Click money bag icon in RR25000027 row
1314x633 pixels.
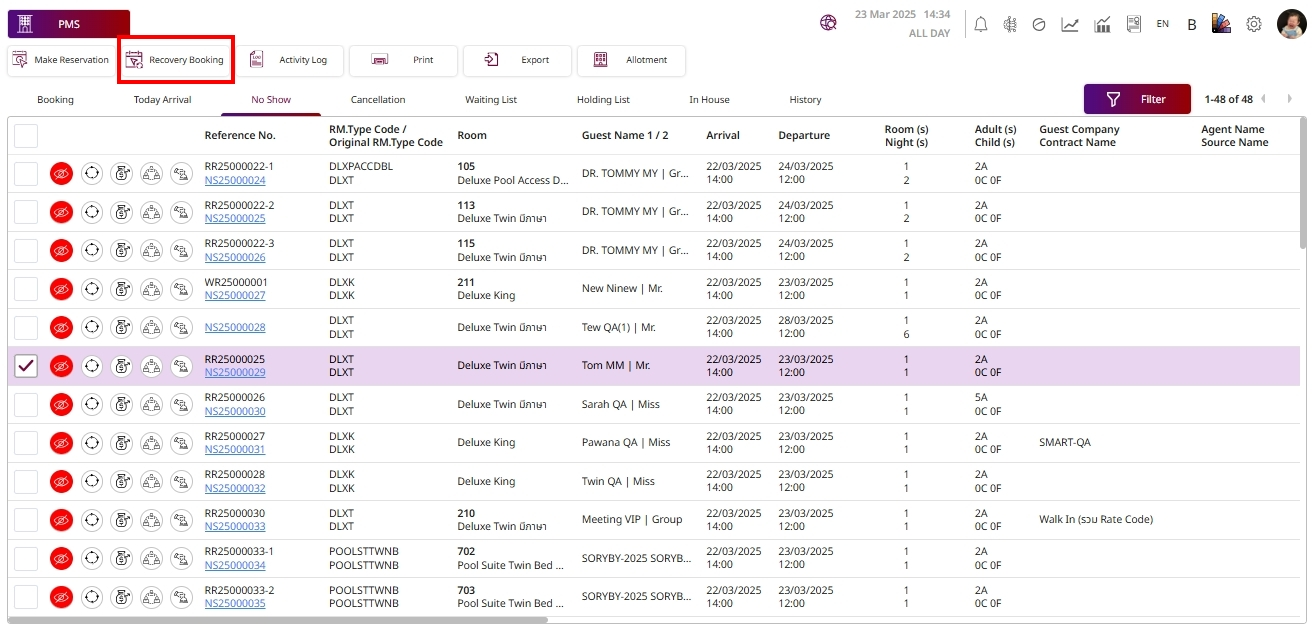pos(121,443)
